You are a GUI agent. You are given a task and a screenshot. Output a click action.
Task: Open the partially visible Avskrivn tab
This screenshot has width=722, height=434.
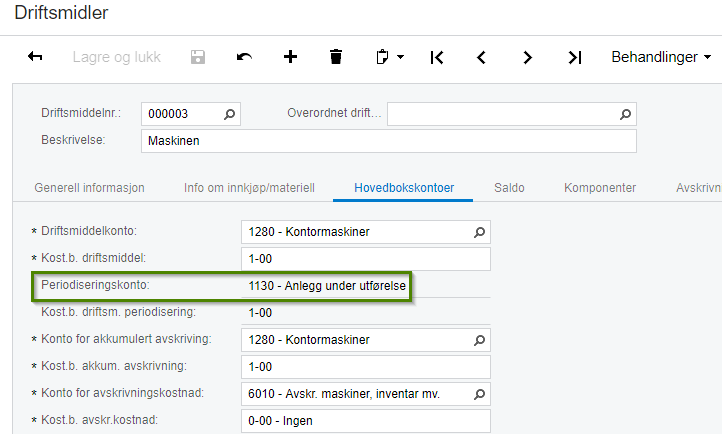(699, 188)
